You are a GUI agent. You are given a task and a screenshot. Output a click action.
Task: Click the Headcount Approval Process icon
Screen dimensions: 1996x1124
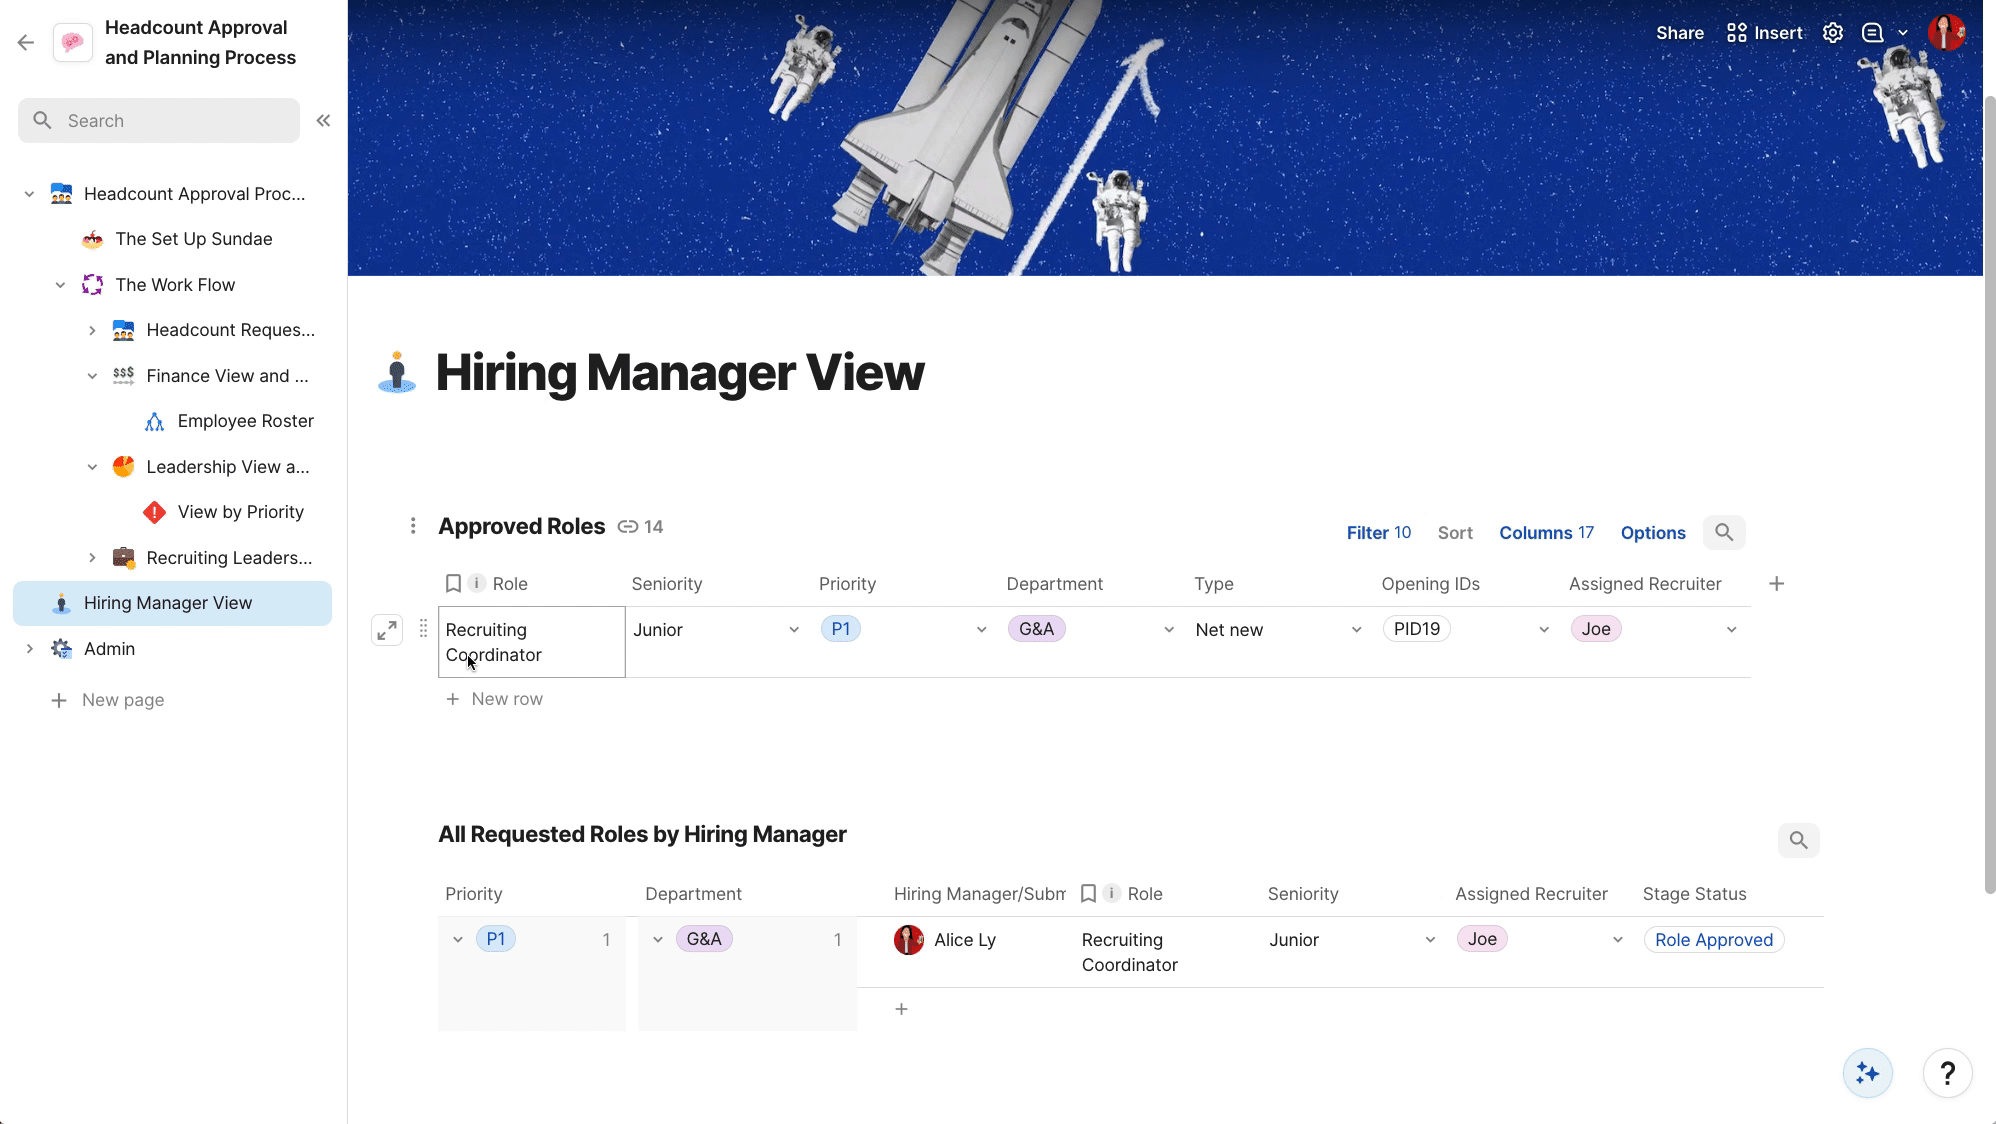click(62, 192)
